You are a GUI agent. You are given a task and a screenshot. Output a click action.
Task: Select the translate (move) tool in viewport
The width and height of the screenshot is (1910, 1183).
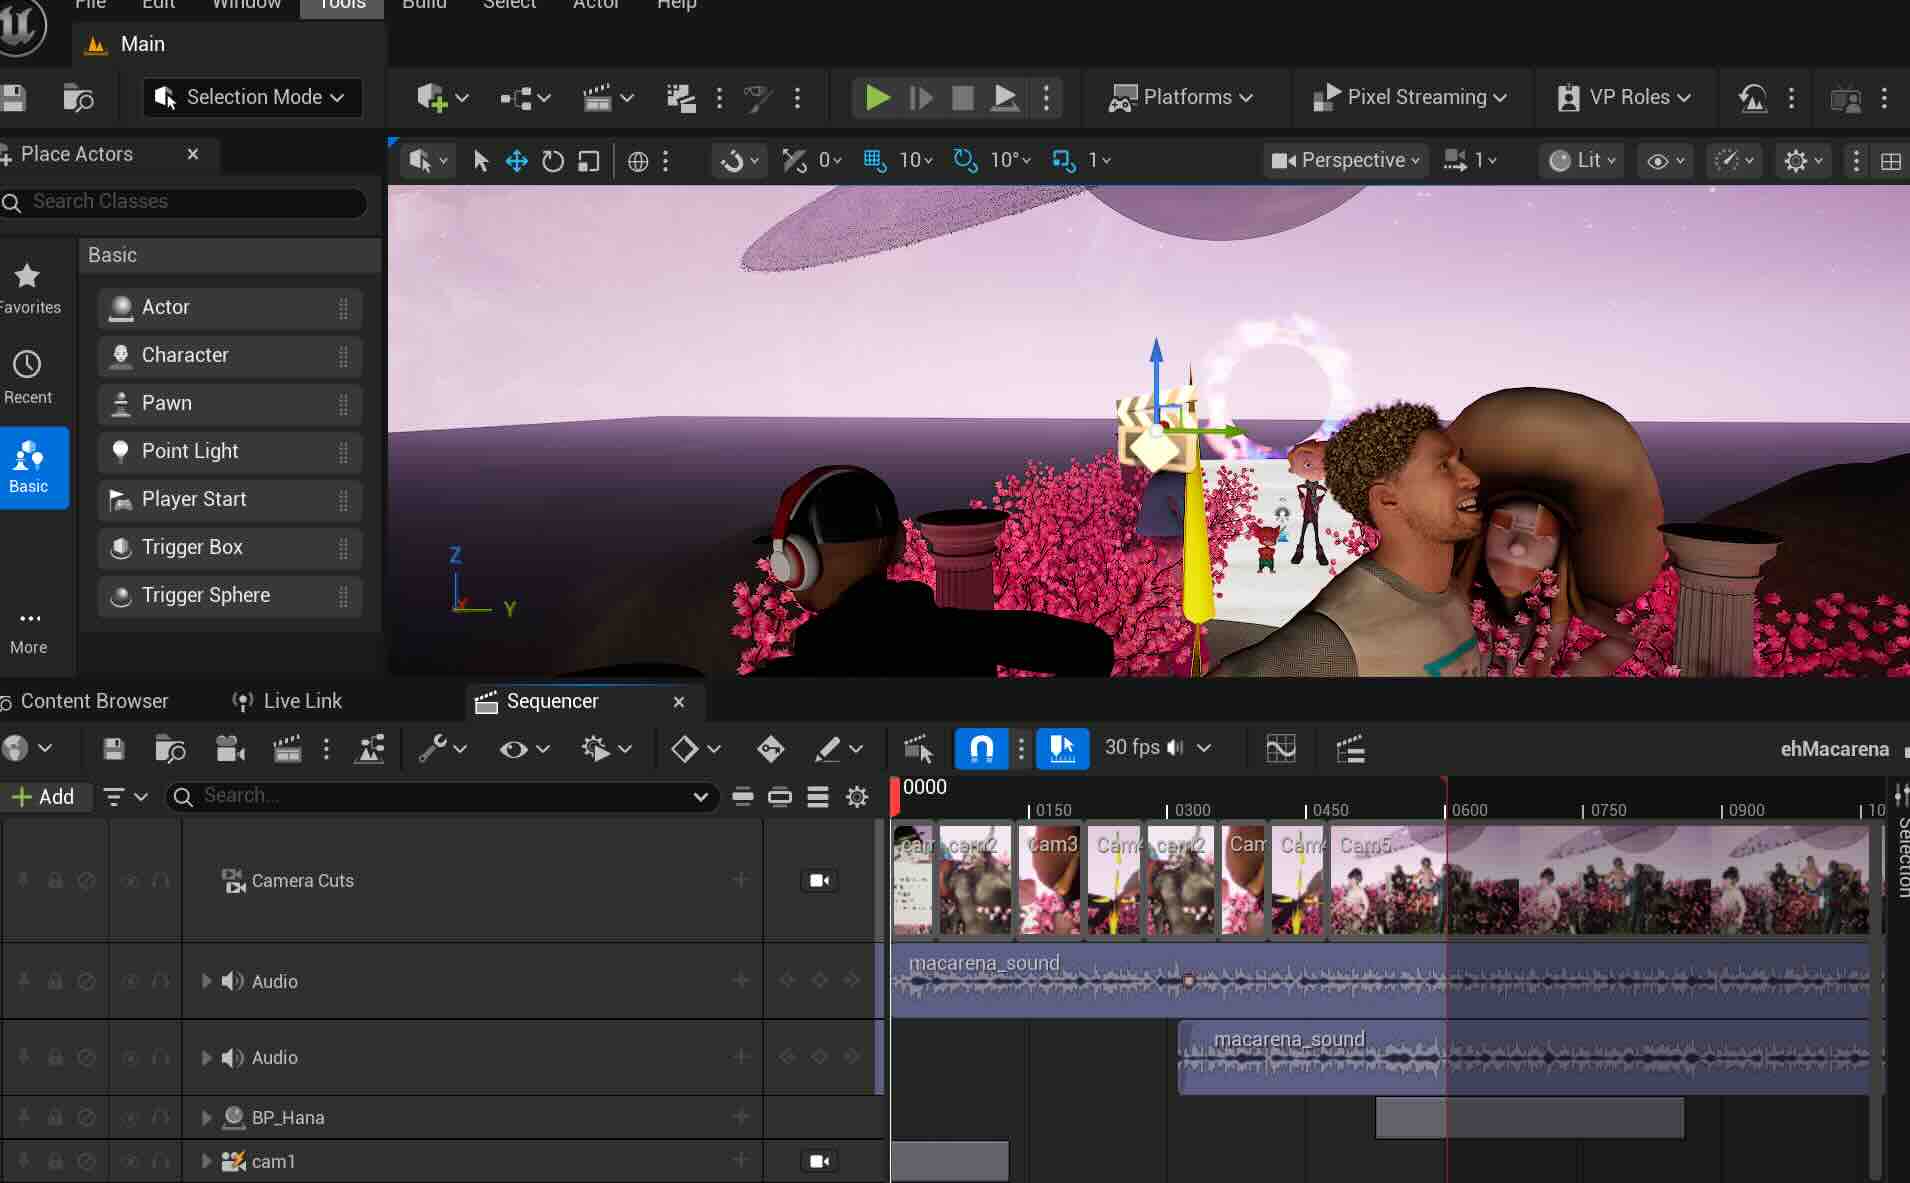coord(516,161)
